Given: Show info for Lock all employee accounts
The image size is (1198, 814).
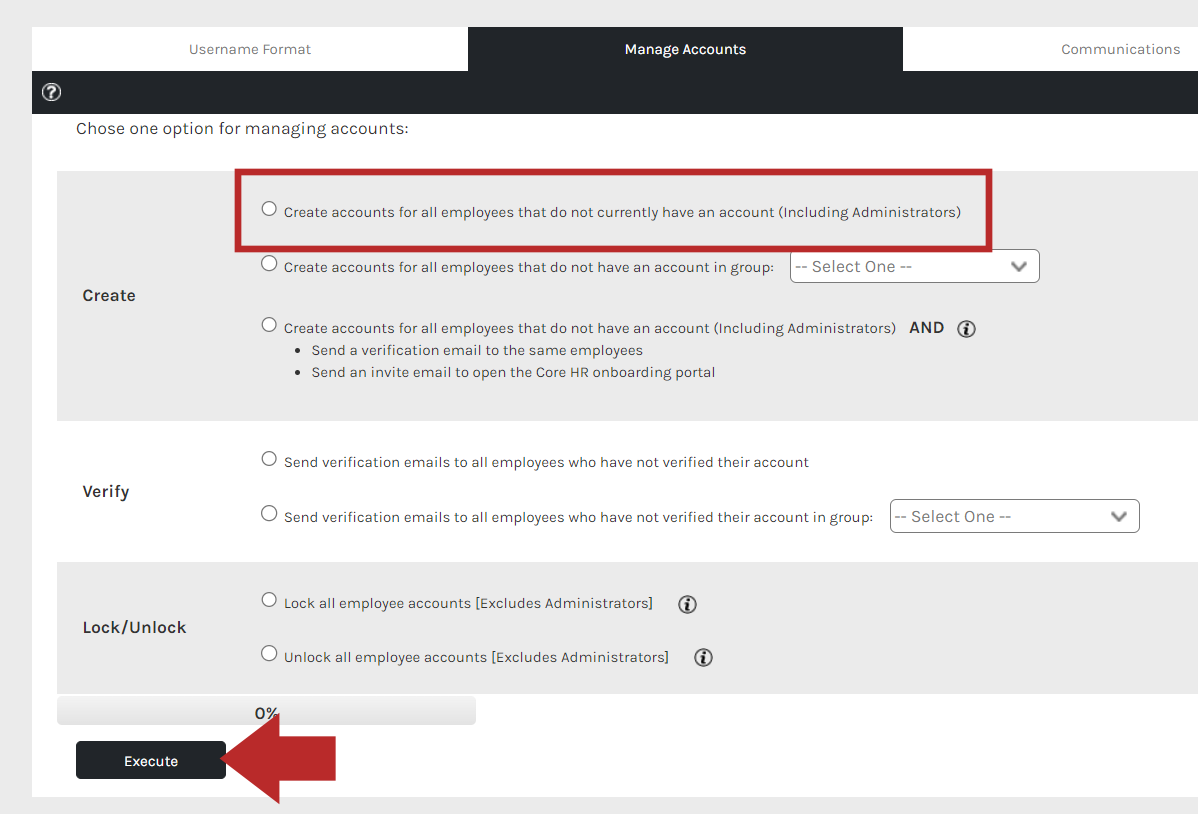Looking at the screenshot, I should coord(687,605).
